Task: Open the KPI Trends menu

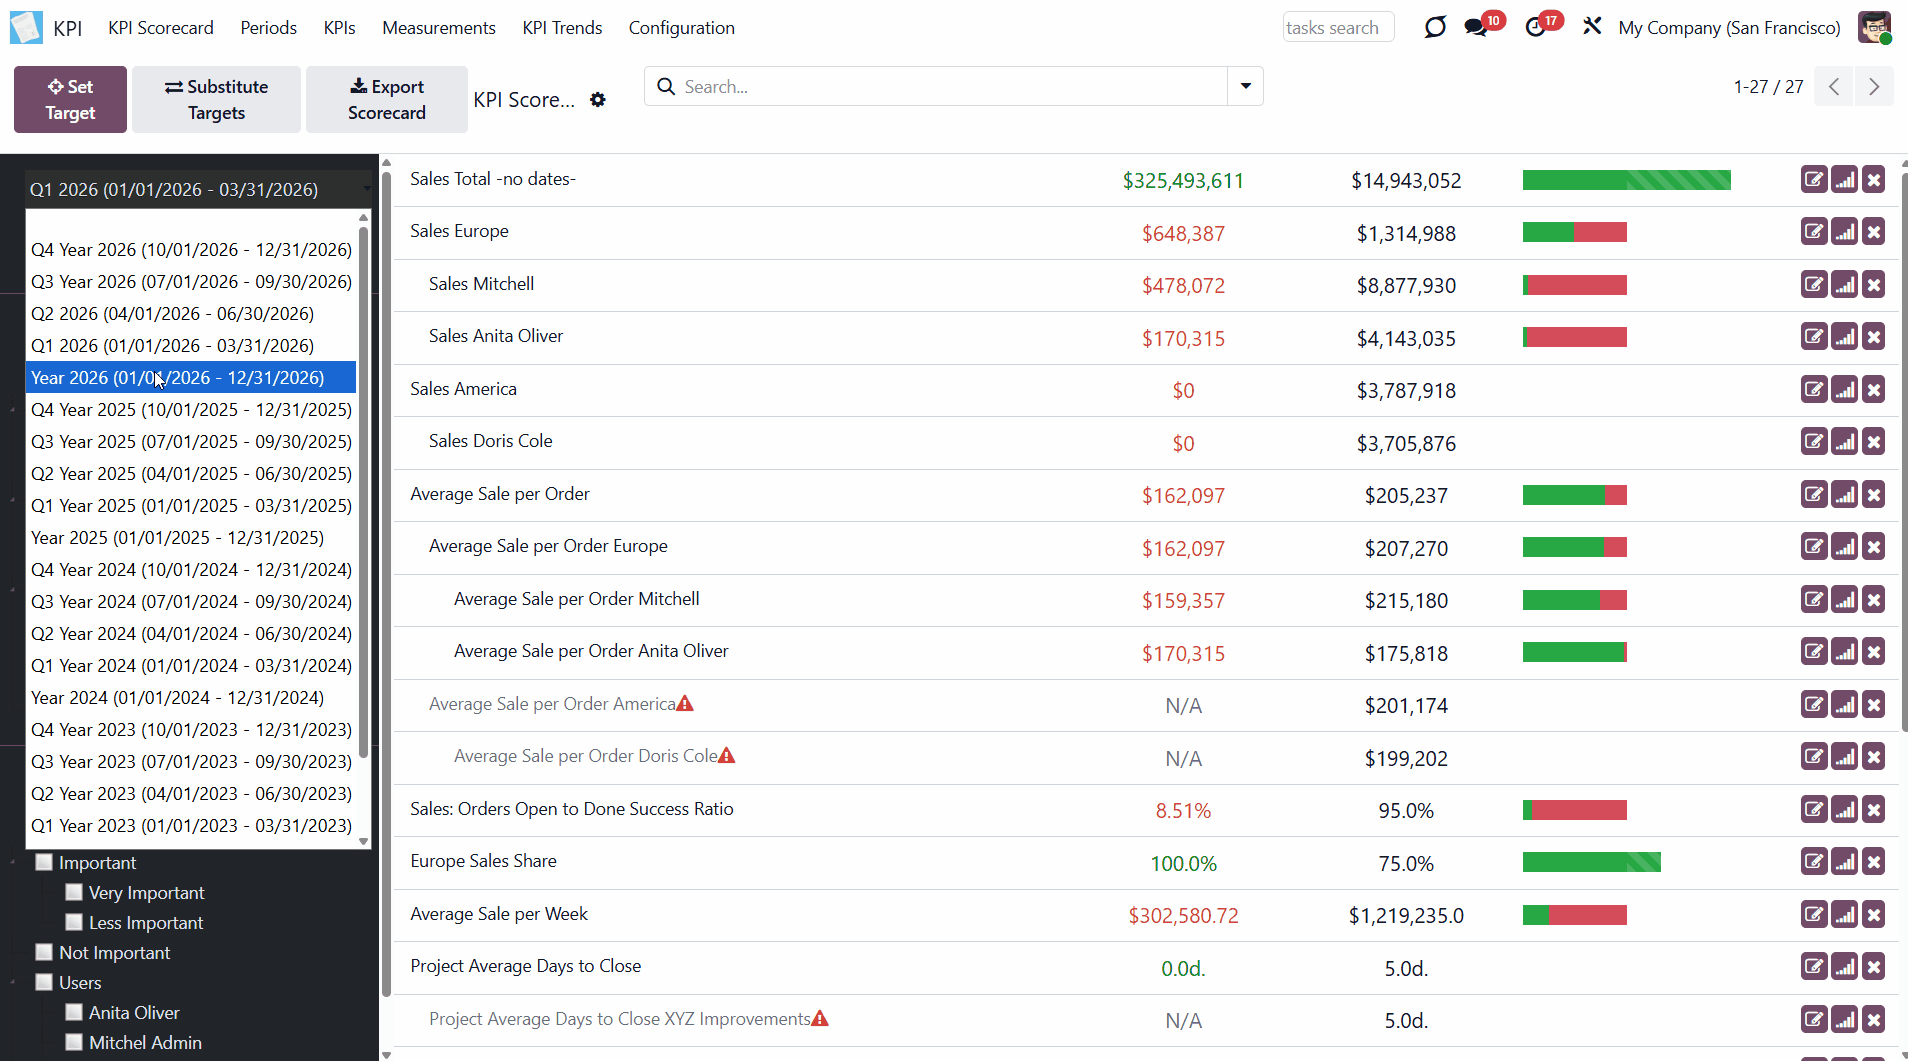Action: pyautogui.click(x=562, y=28)
